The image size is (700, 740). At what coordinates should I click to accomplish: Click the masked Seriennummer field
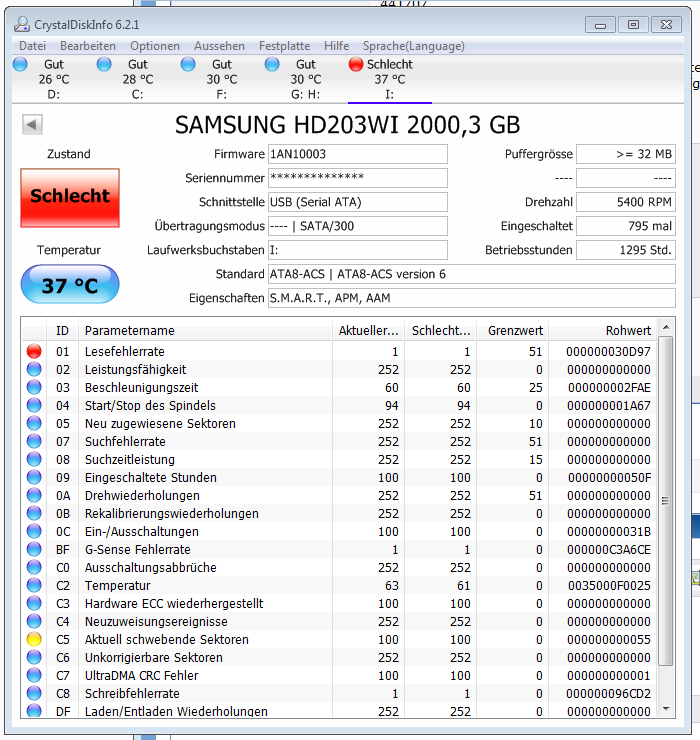click(358, 178)
